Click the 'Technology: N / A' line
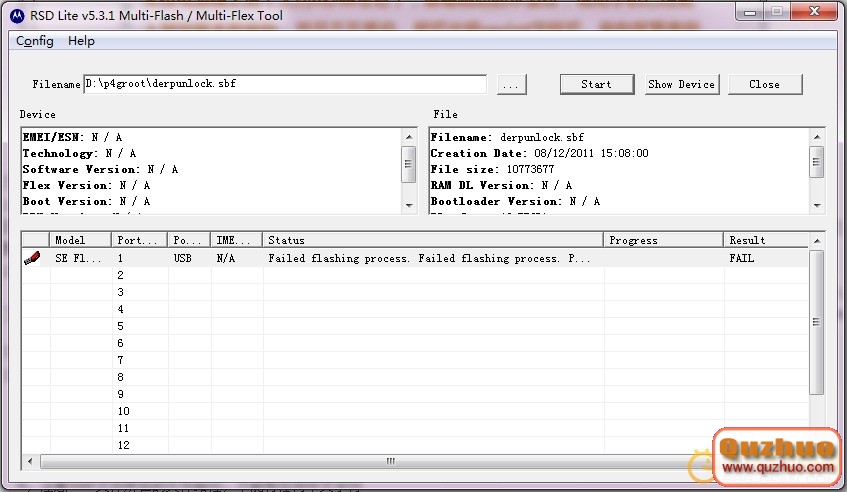This screenshot has width=847, height=492. (79, 153)
